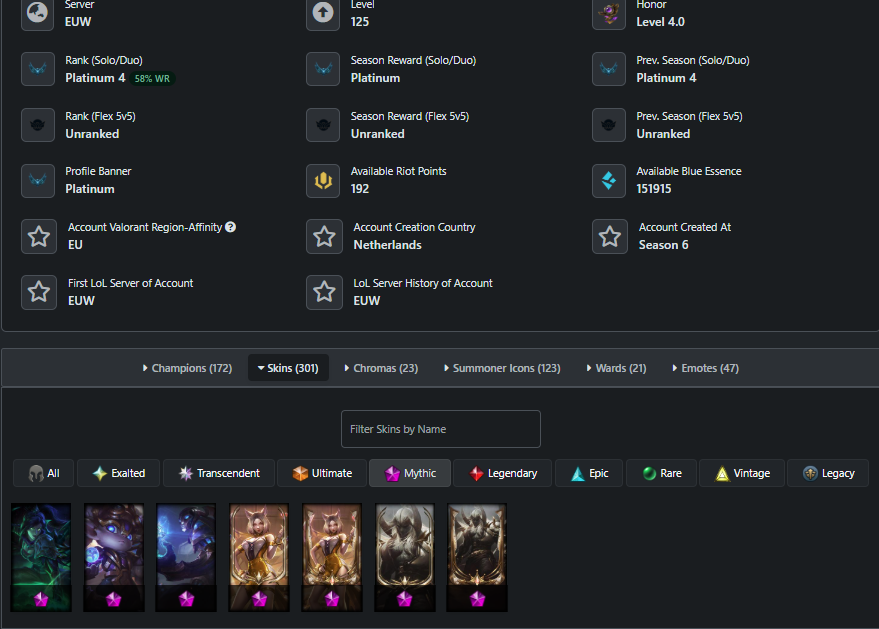Click the Prev. Season (Flex 5v5) icon

tap(609, 125)
